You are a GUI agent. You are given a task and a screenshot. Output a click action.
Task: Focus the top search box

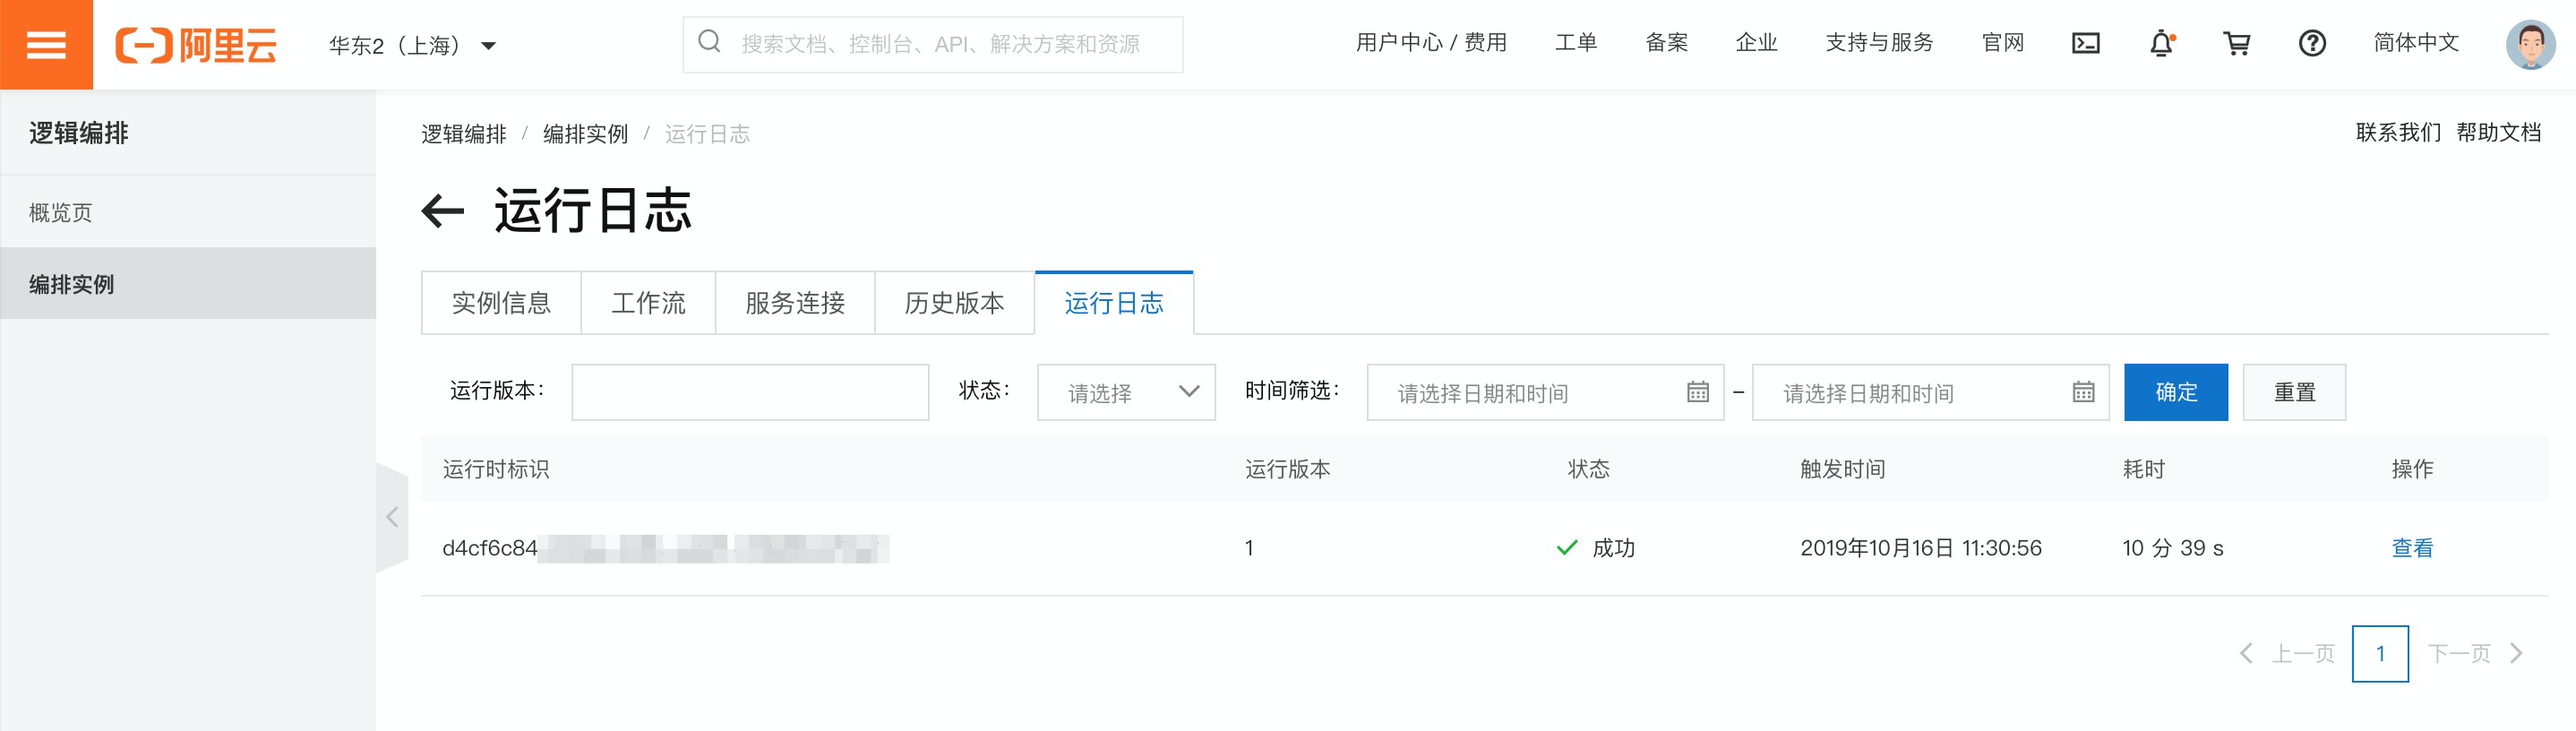point(932,44)
